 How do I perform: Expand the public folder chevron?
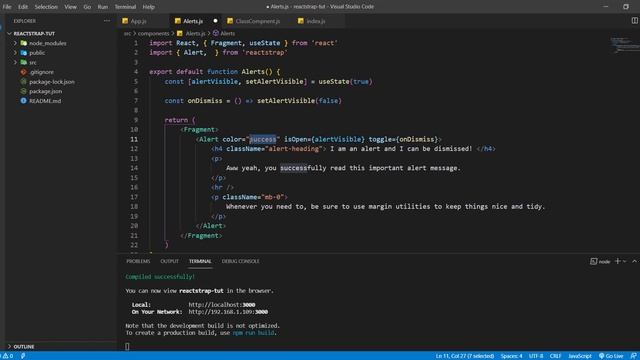[x=16, y=53]
